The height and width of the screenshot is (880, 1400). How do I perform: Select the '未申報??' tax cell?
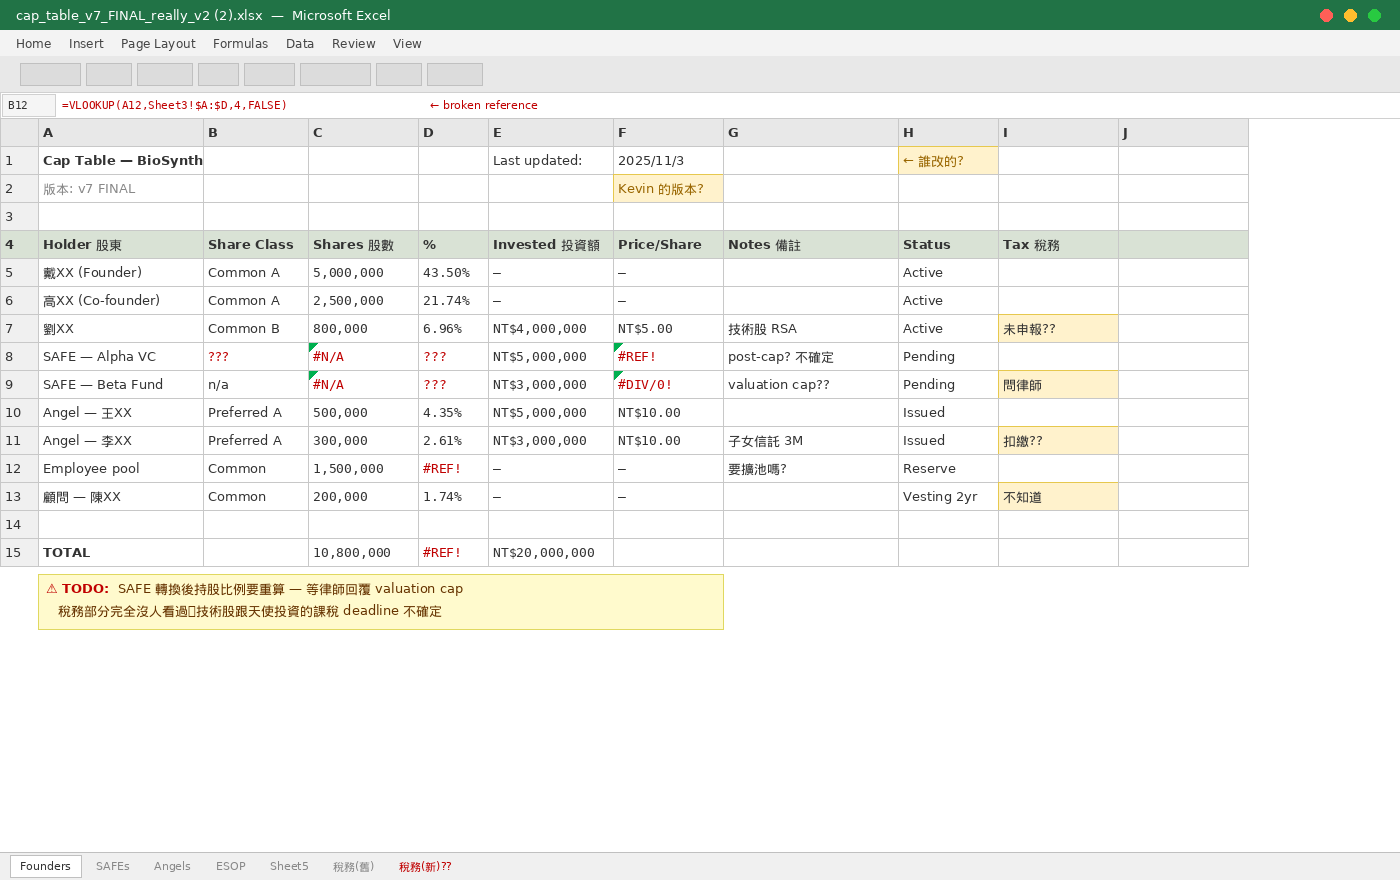tap(1059, 329)
